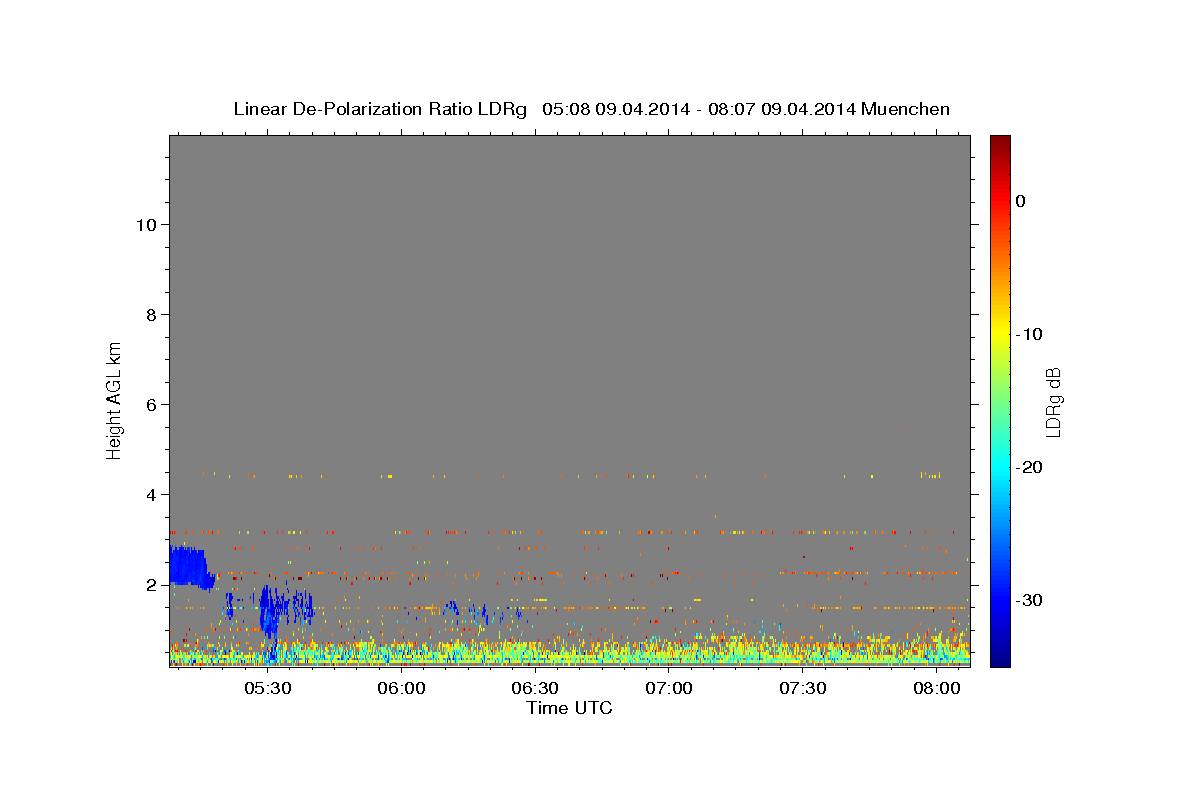Viewport: 1200px width, 800px height.
Task: Click the 06:30 time tick label
Action: [x=535, y=689]
